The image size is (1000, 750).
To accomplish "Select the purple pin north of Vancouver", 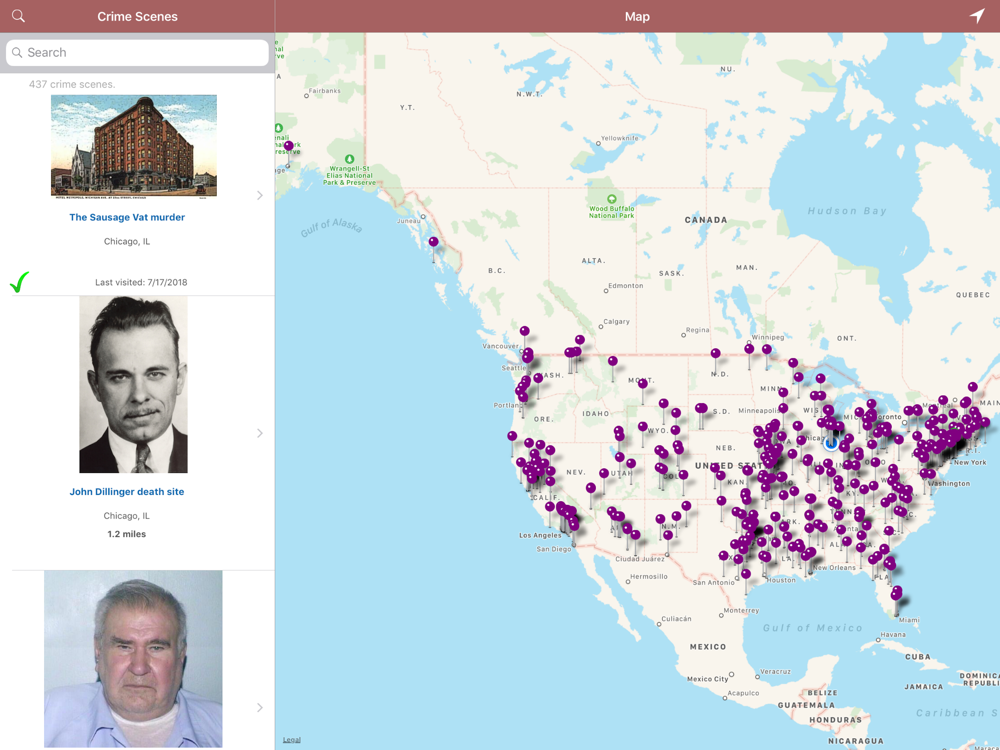I will click(x=524, y=331).
